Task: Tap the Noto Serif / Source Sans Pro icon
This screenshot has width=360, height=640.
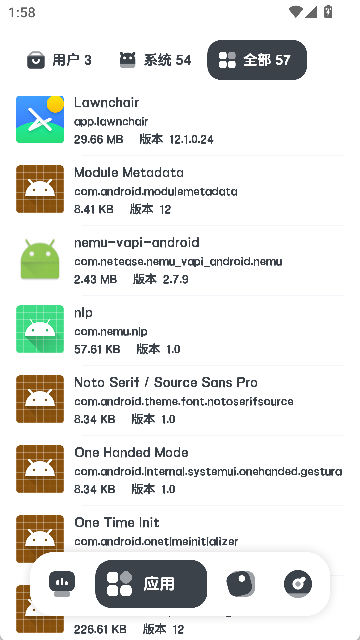Action: click(40, 399)
